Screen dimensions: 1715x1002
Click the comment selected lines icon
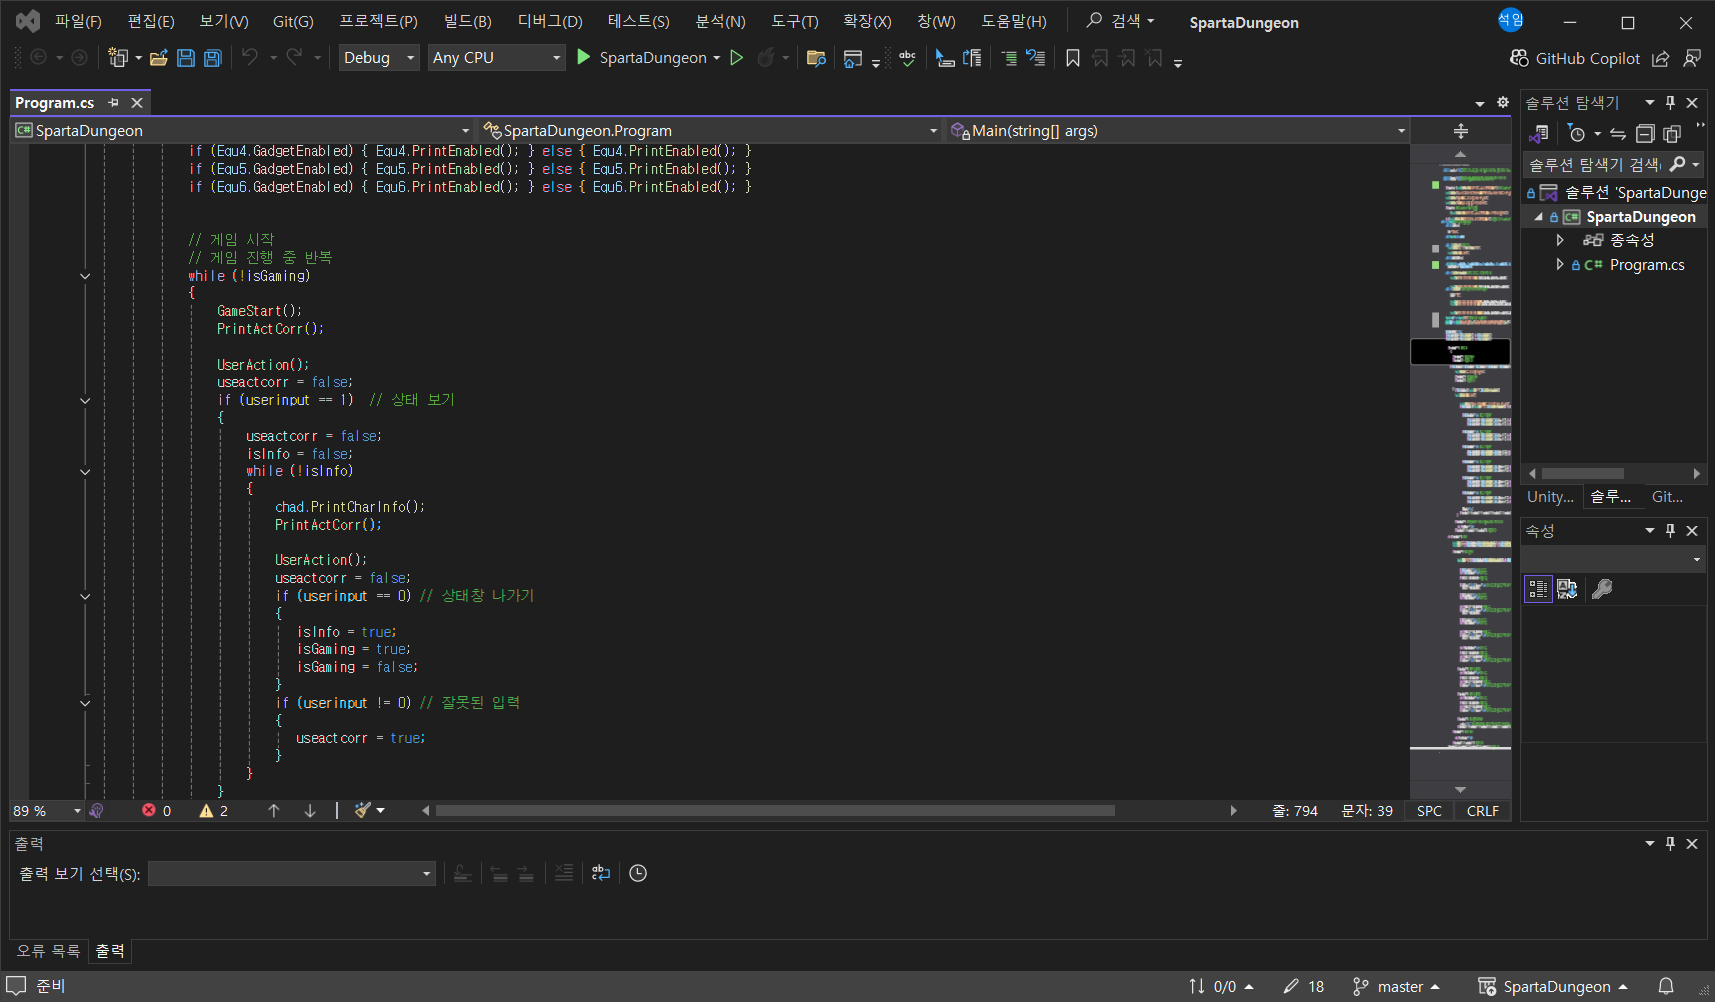tap(1009, 58)
